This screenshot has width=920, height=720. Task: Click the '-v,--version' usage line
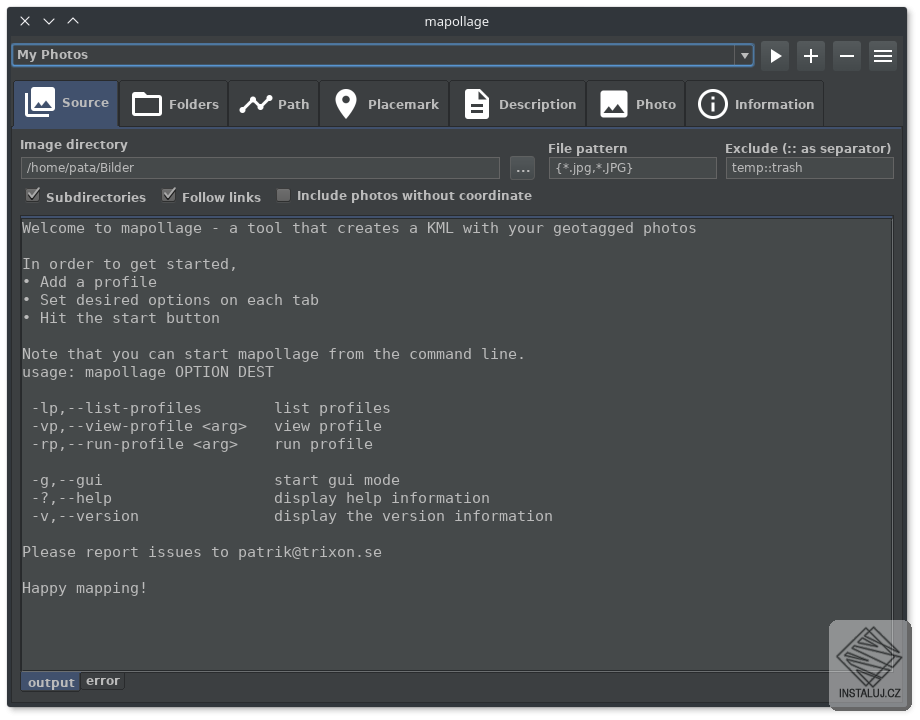(292, 516)
